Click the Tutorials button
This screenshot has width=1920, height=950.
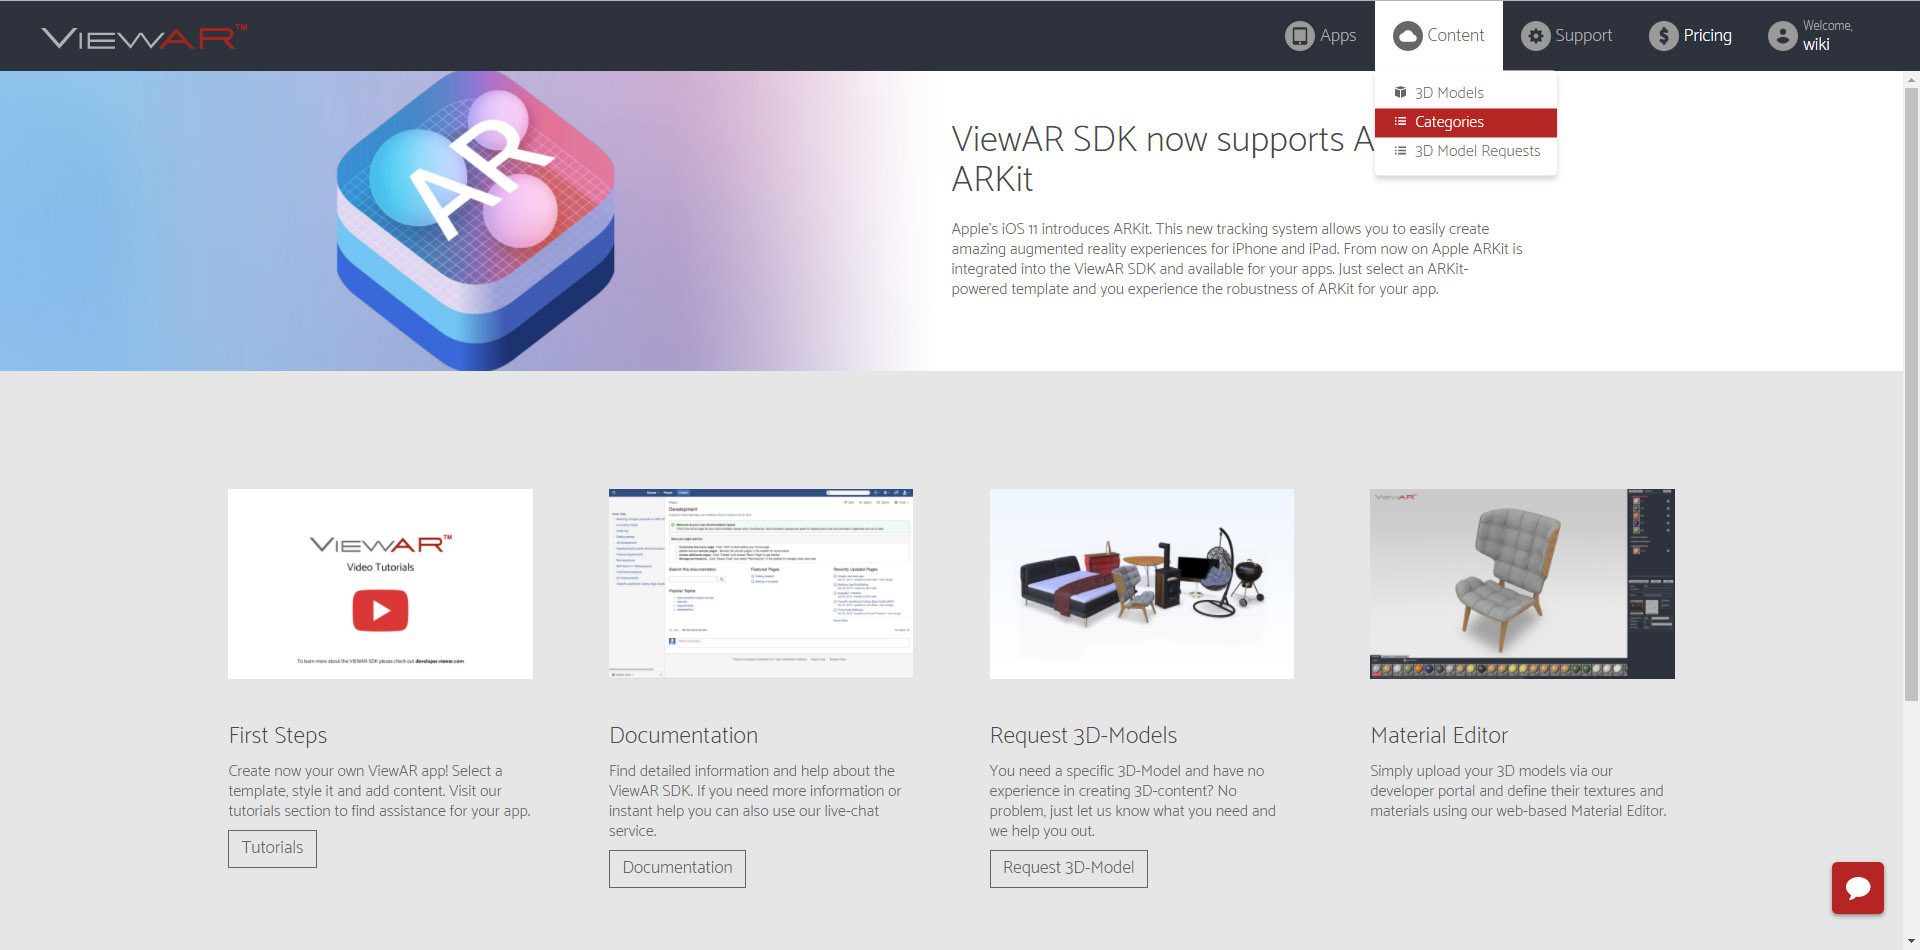coord(272,848)
